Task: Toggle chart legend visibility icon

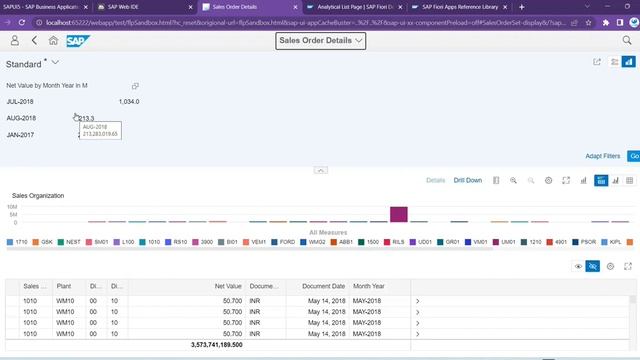Action: 496,180
